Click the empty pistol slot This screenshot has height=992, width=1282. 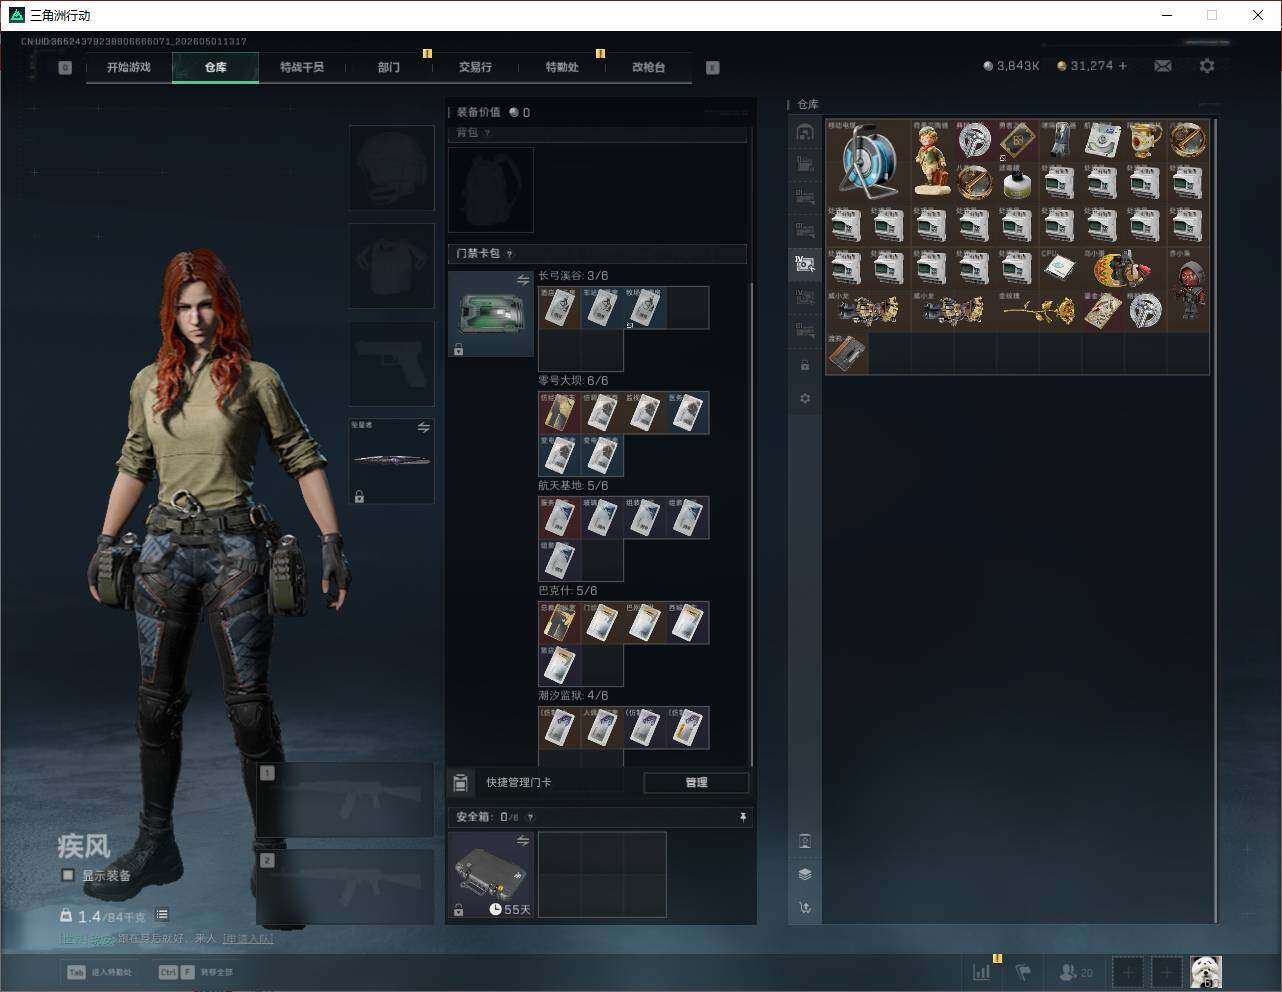pyautogui.click(x=391, y=363)
